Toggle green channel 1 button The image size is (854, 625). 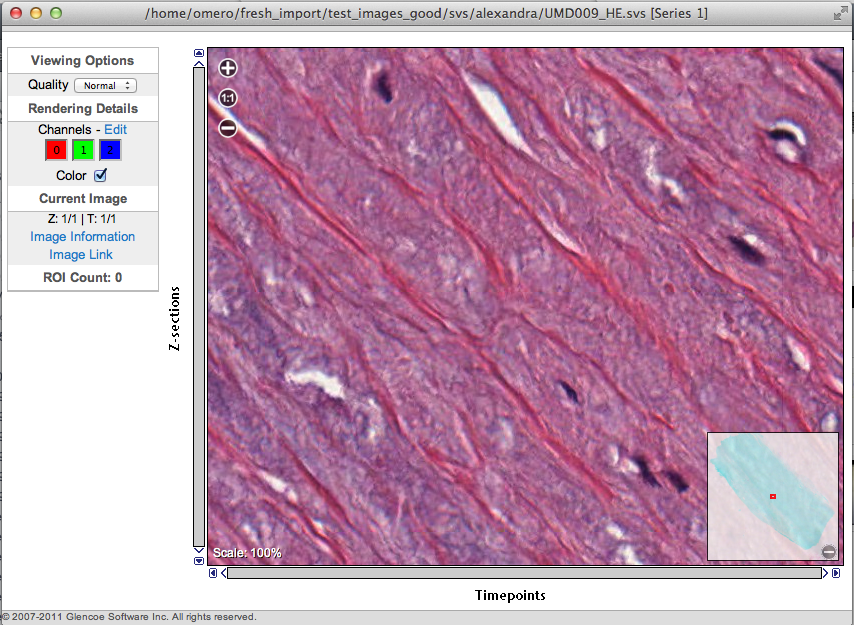(x=83, y=151)
